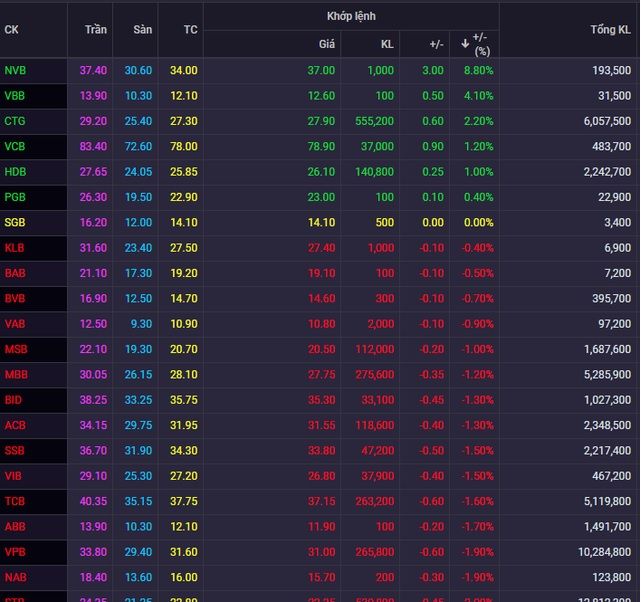Image resolution: width=641 pixels, height=602 pixels.
Task: Select the NVB matched price 37.00
Action: (321, 70)
